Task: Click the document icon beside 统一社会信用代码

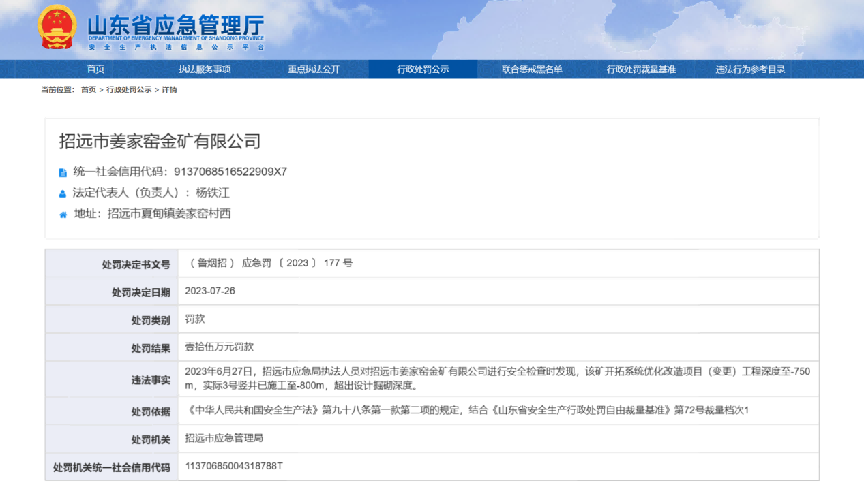Action: coord(64,171)
